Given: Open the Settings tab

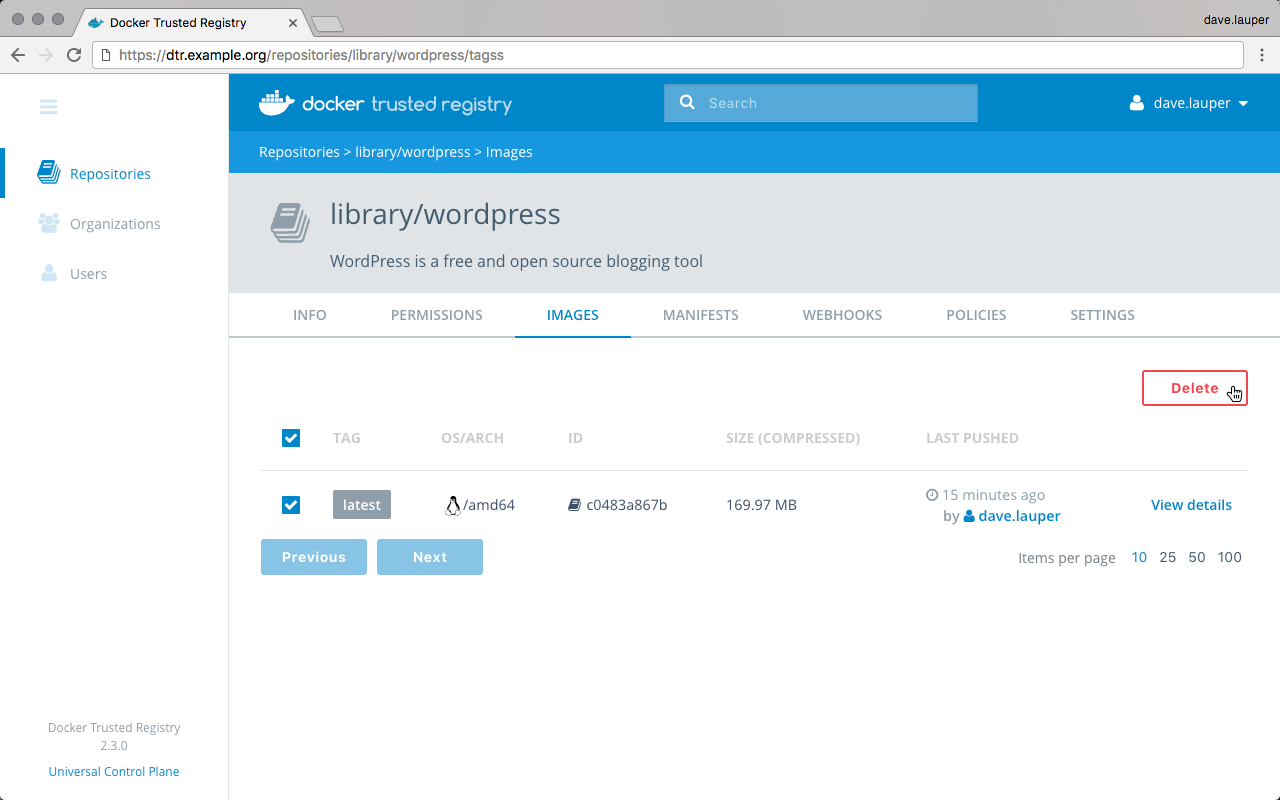Looking at the screenshot, I should click(1102, 315).
